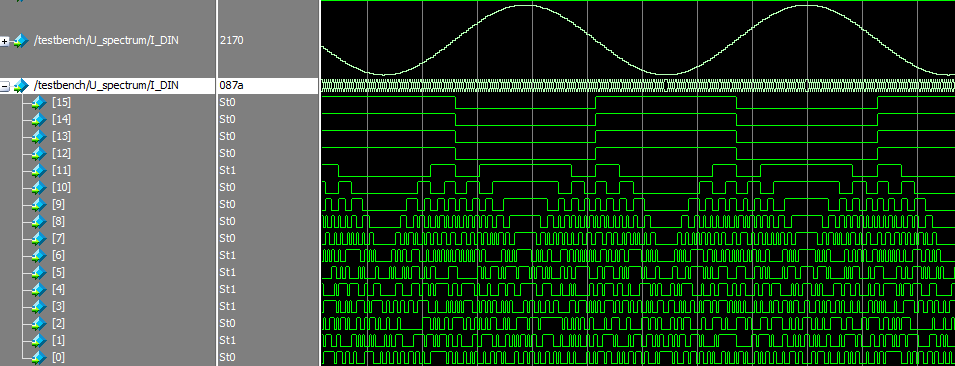The image size is (955, 366).
Task: Click the analog I_DIN signal icon
Action: pos(21,41)
